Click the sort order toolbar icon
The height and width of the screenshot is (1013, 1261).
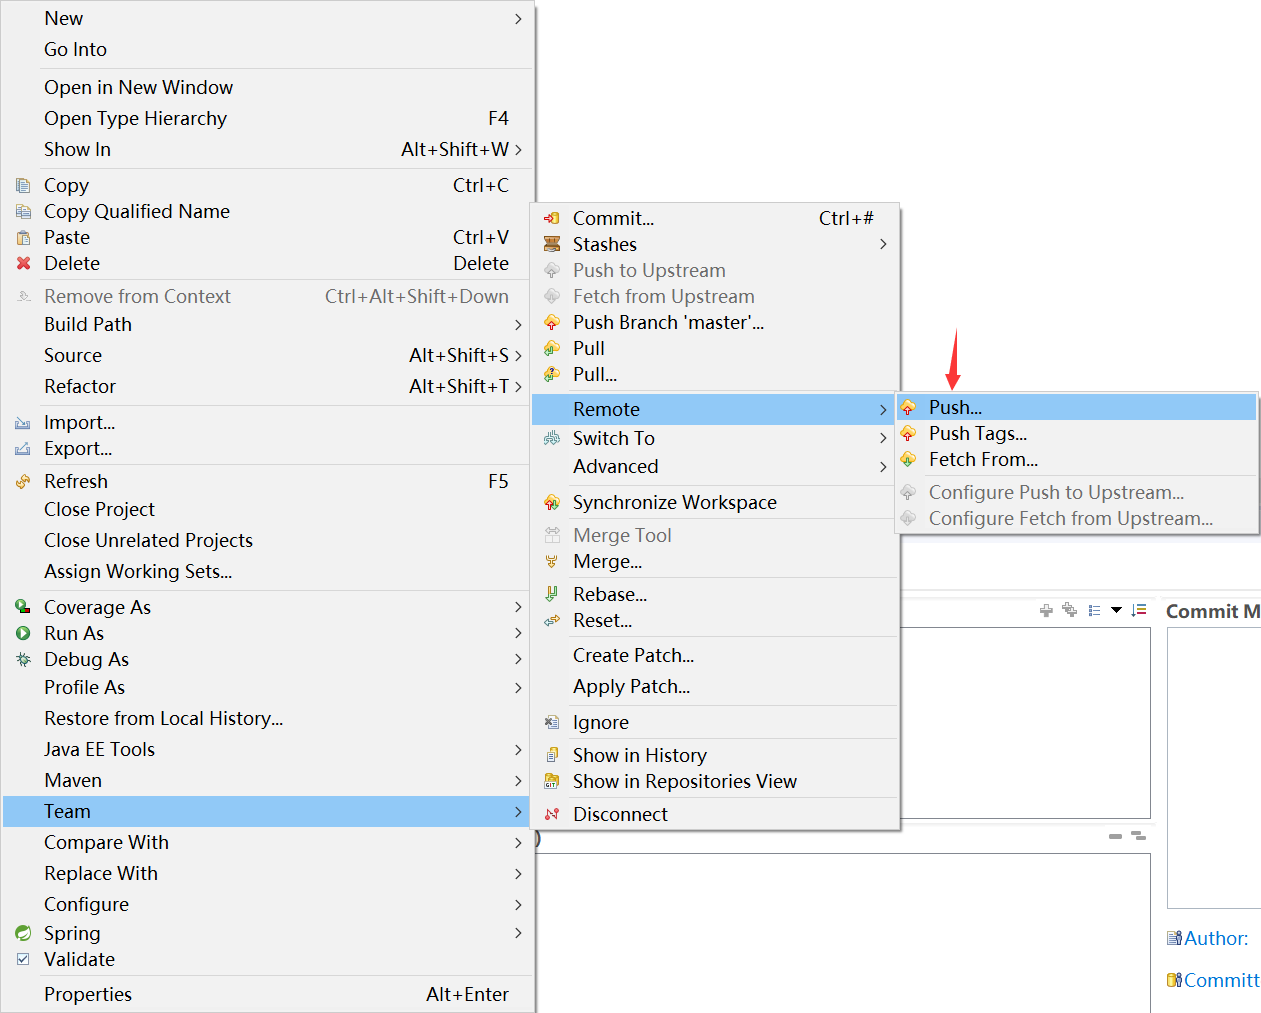point(1138,610)
